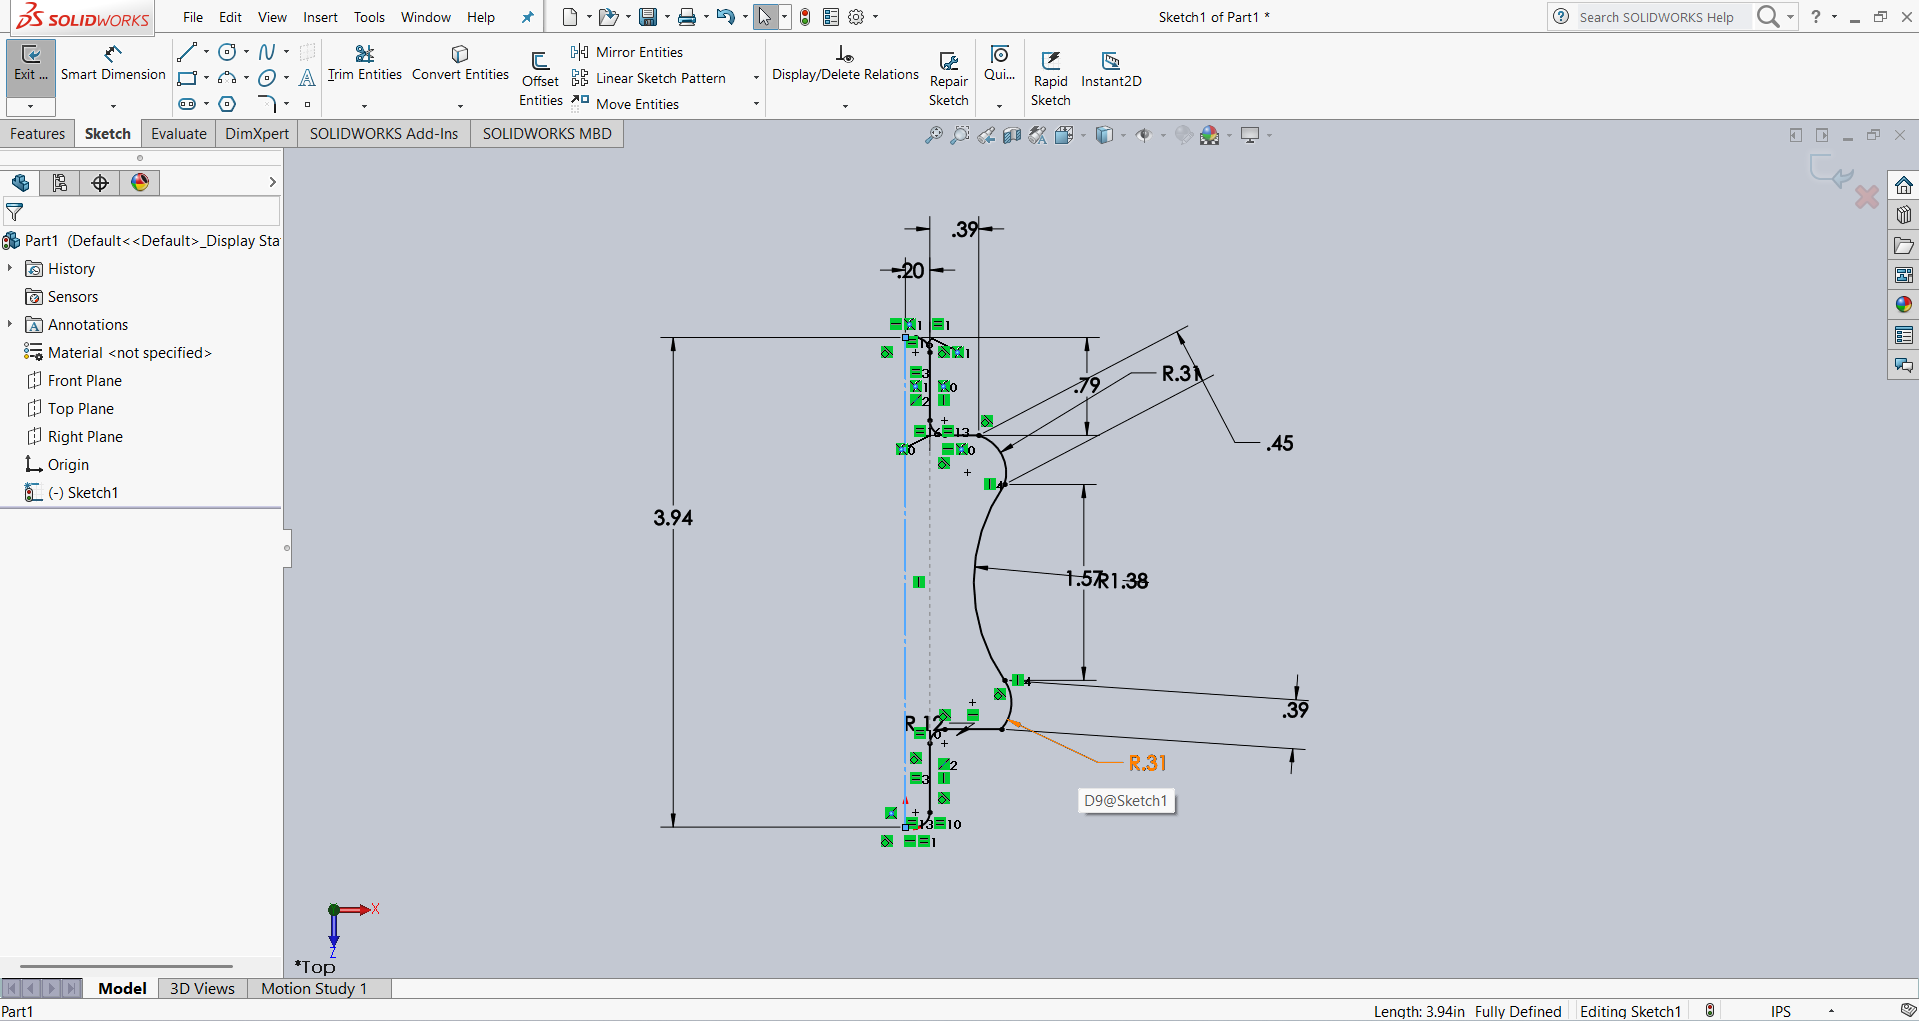1919x1021 pixels.
Task: Expand the FeatureManager tabs chevron
Action: coord(272,182)
